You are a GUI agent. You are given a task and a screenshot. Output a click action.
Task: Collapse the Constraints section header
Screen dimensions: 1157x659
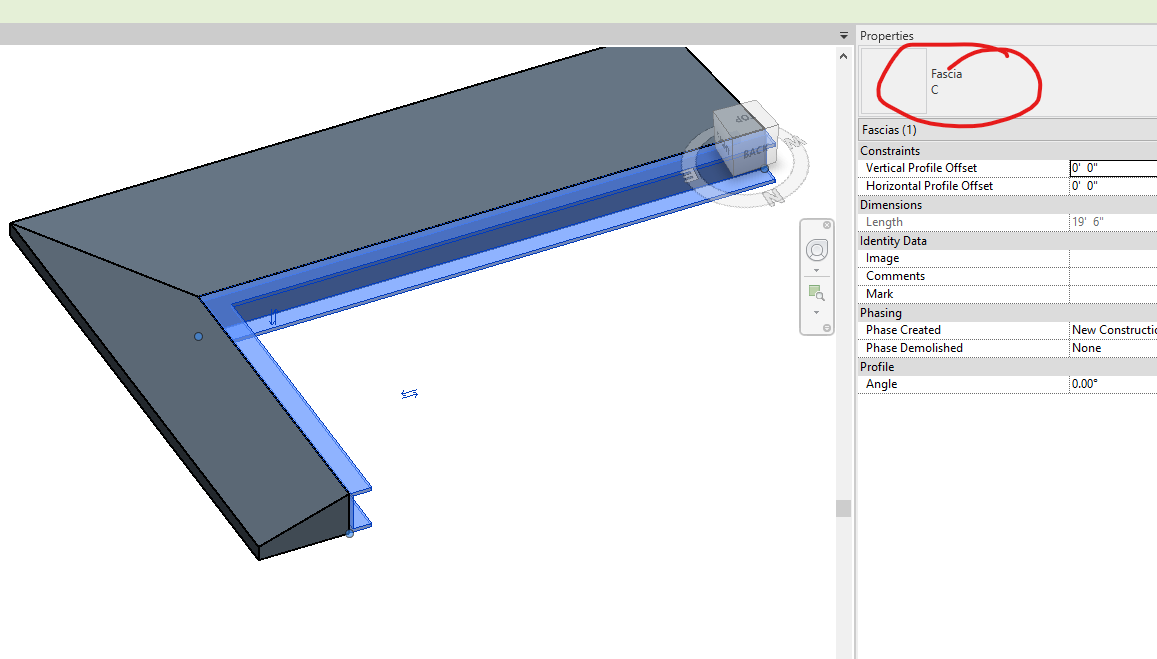pos(1007,151)
